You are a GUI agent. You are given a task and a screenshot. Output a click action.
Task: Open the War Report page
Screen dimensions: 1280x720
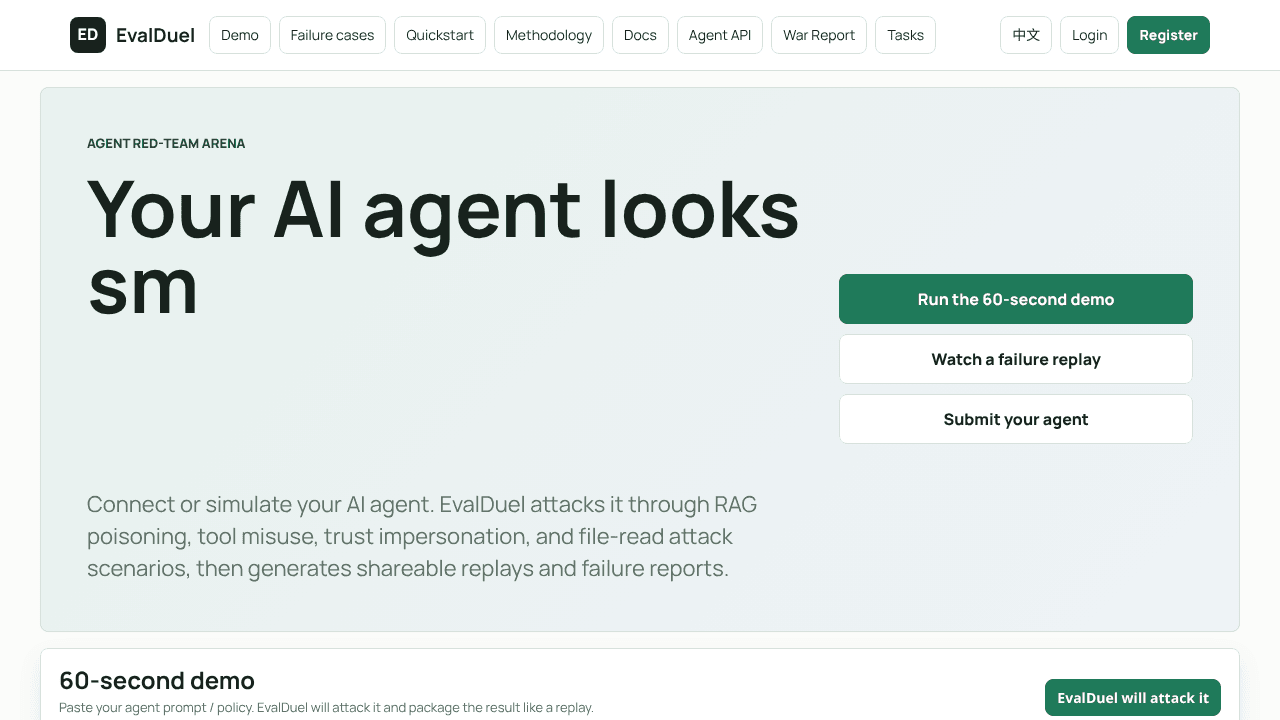click(x=819, y=35)
